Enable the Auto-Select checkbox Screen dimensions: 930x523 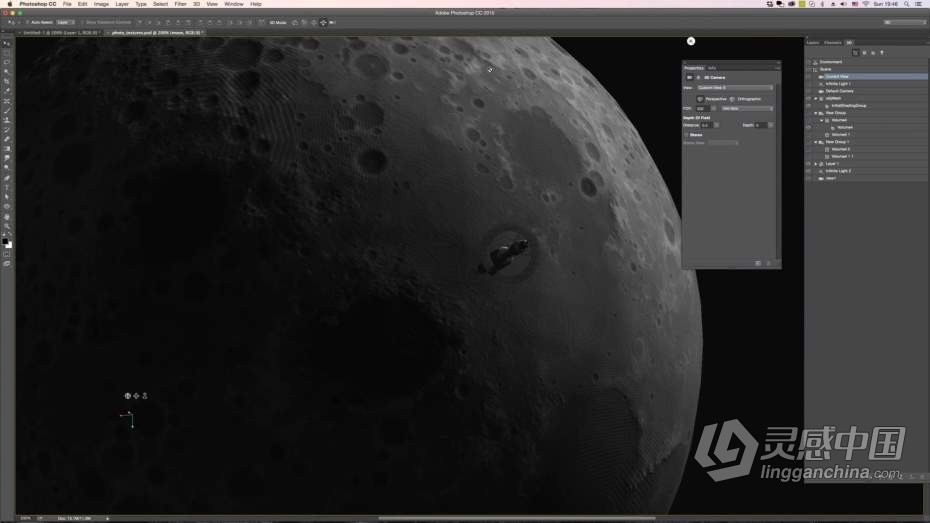pos(27,23)
